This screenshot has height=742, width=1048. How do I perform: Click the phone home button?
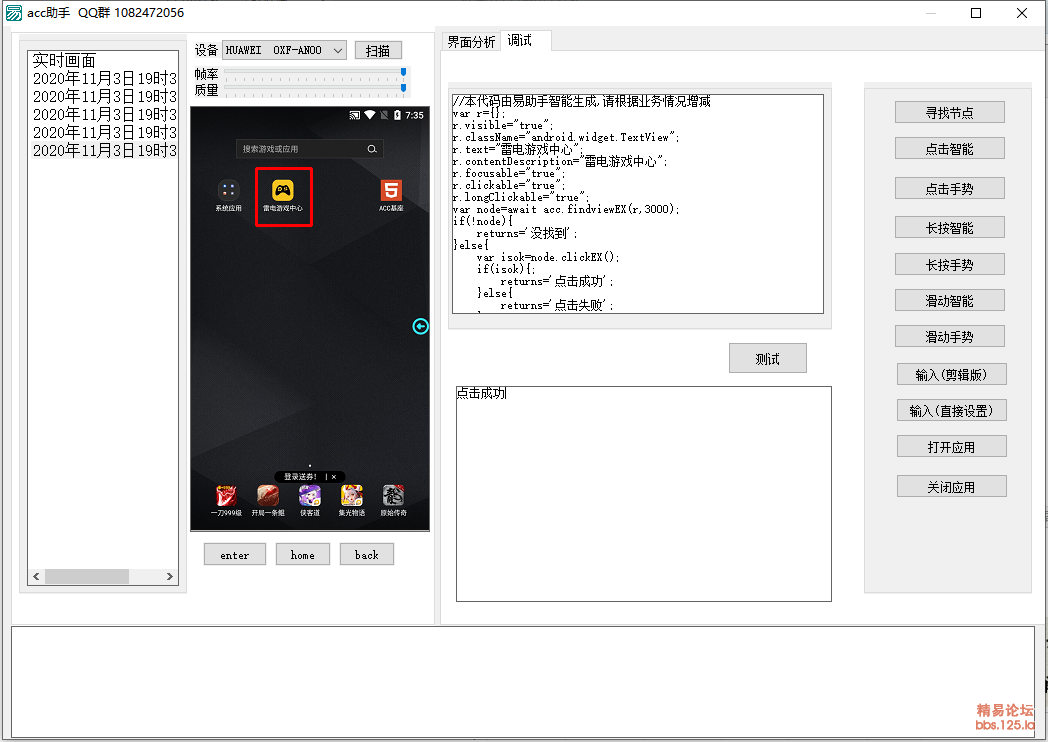[302, 555]
